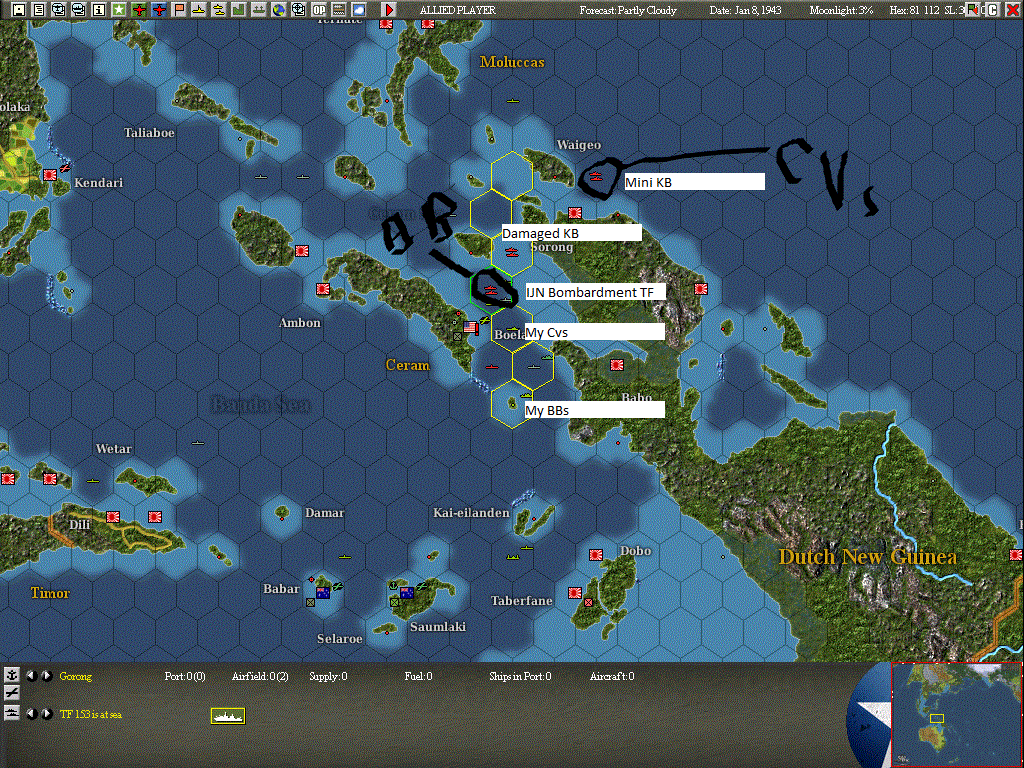Select the Japanese flag base at Kendari
Screen dimensions: 1024x768
(x=50, y=175)
